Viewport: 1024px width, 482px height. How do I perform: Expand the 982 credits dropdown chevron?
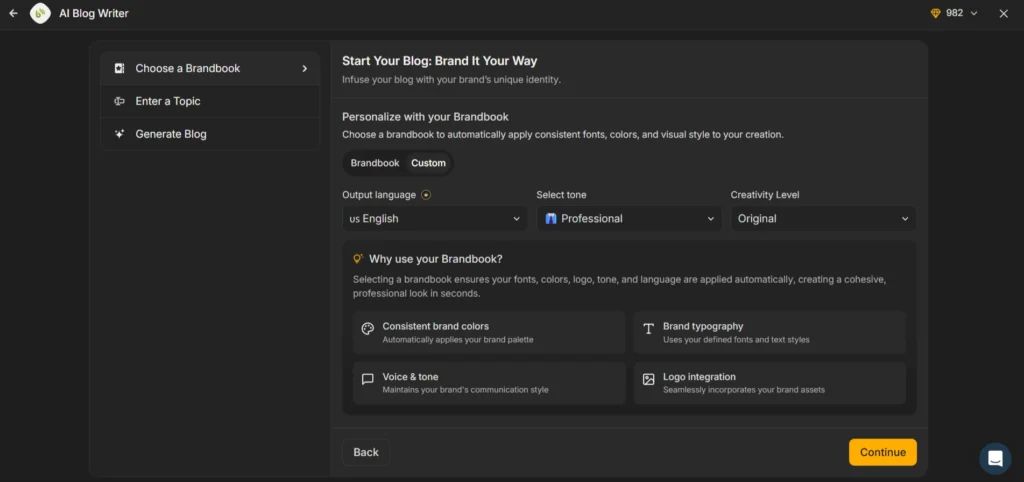coord(974,13)
